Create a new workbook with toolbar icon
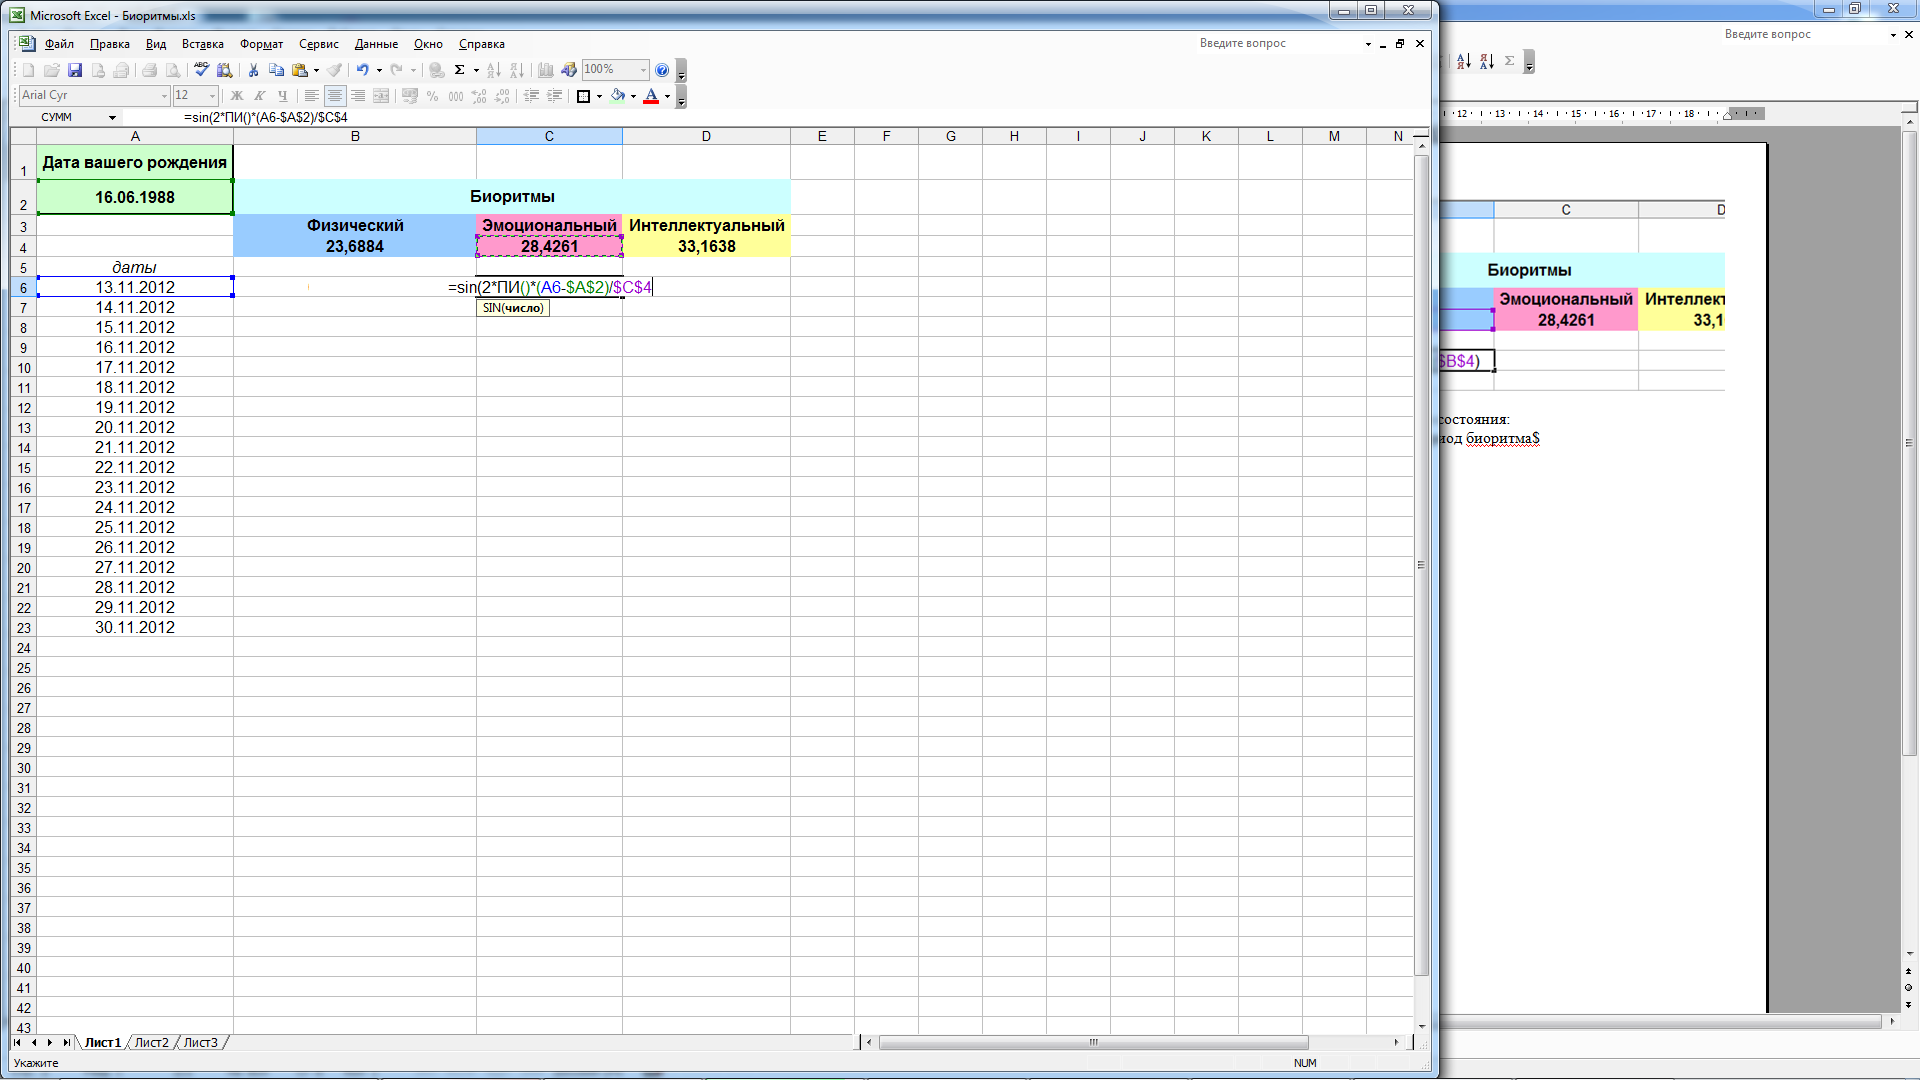1920x1080 pixels. 28,70
